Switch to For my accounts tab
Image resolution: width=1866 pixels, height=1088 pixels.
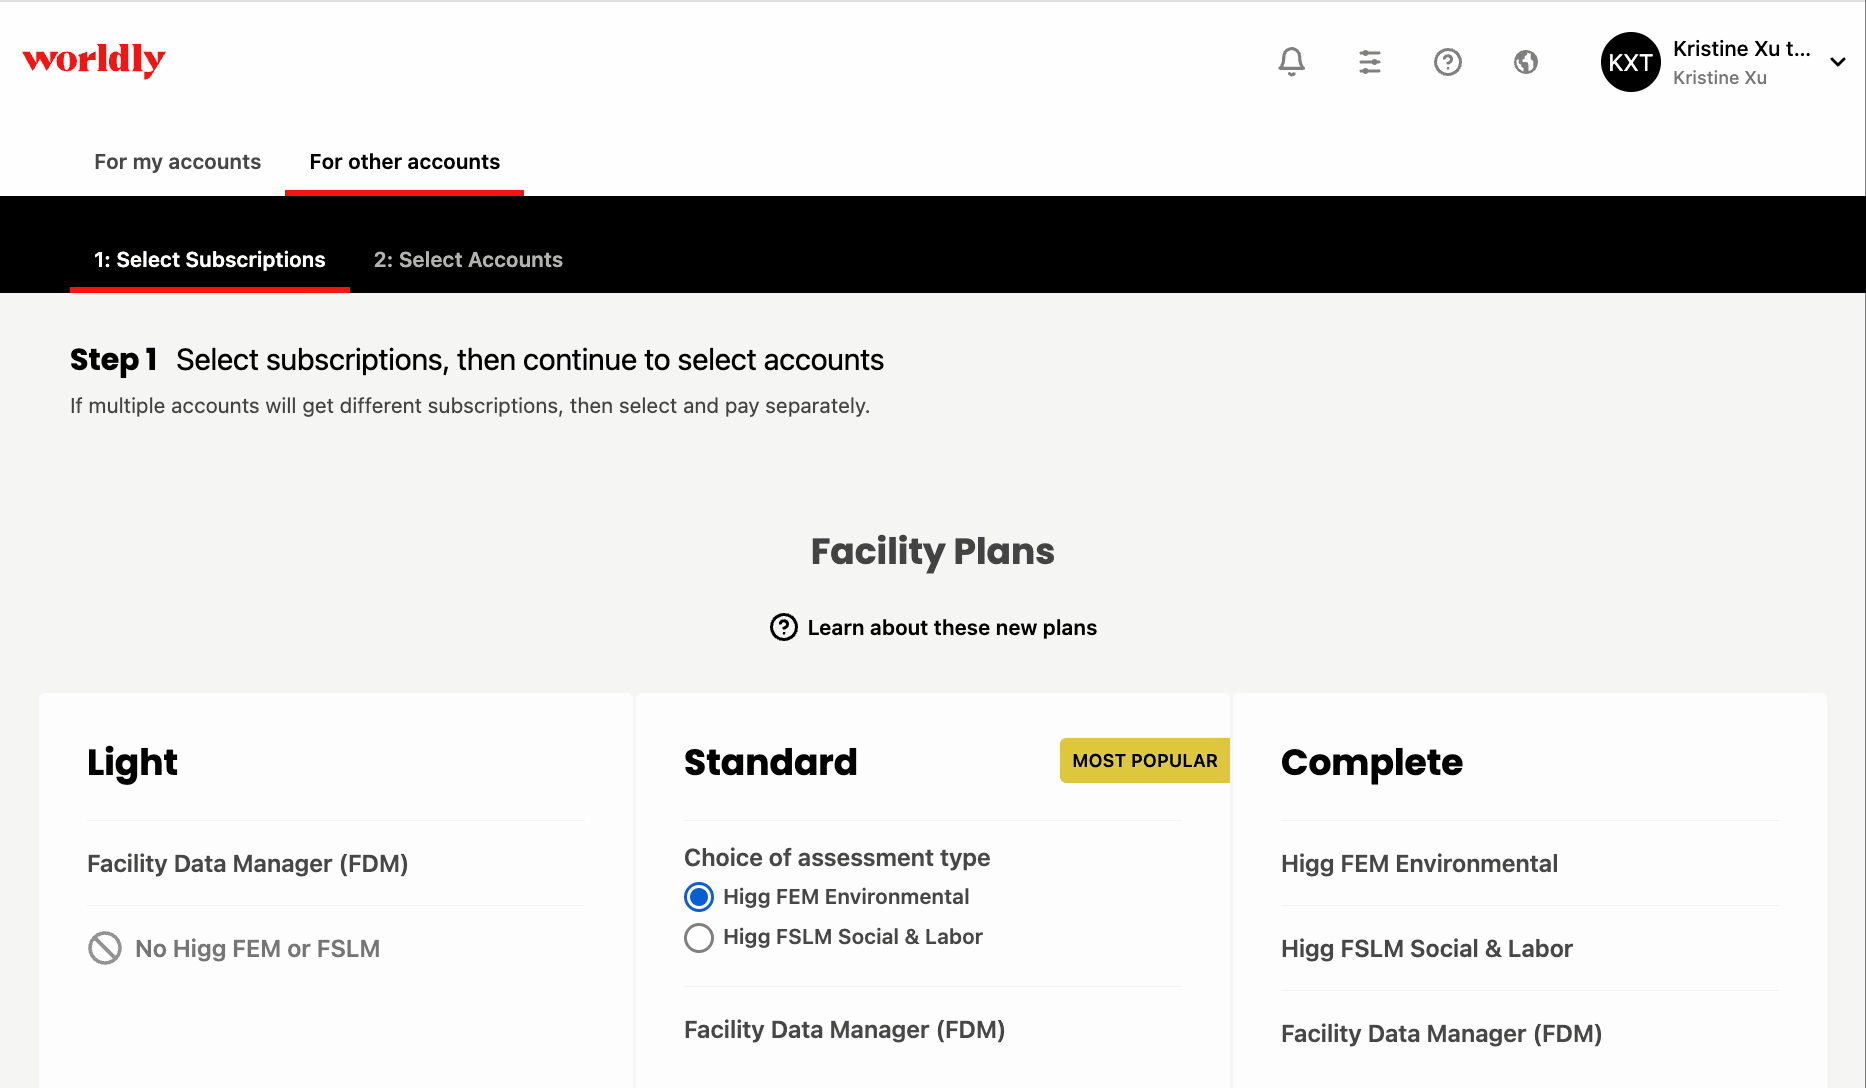tap(177, 162)
